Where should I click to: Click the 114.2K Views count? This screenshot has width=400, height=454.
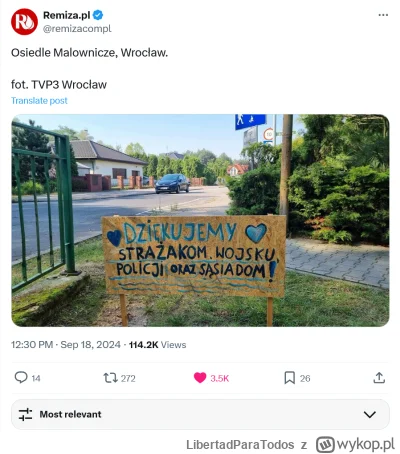click(x=157, y=345)
